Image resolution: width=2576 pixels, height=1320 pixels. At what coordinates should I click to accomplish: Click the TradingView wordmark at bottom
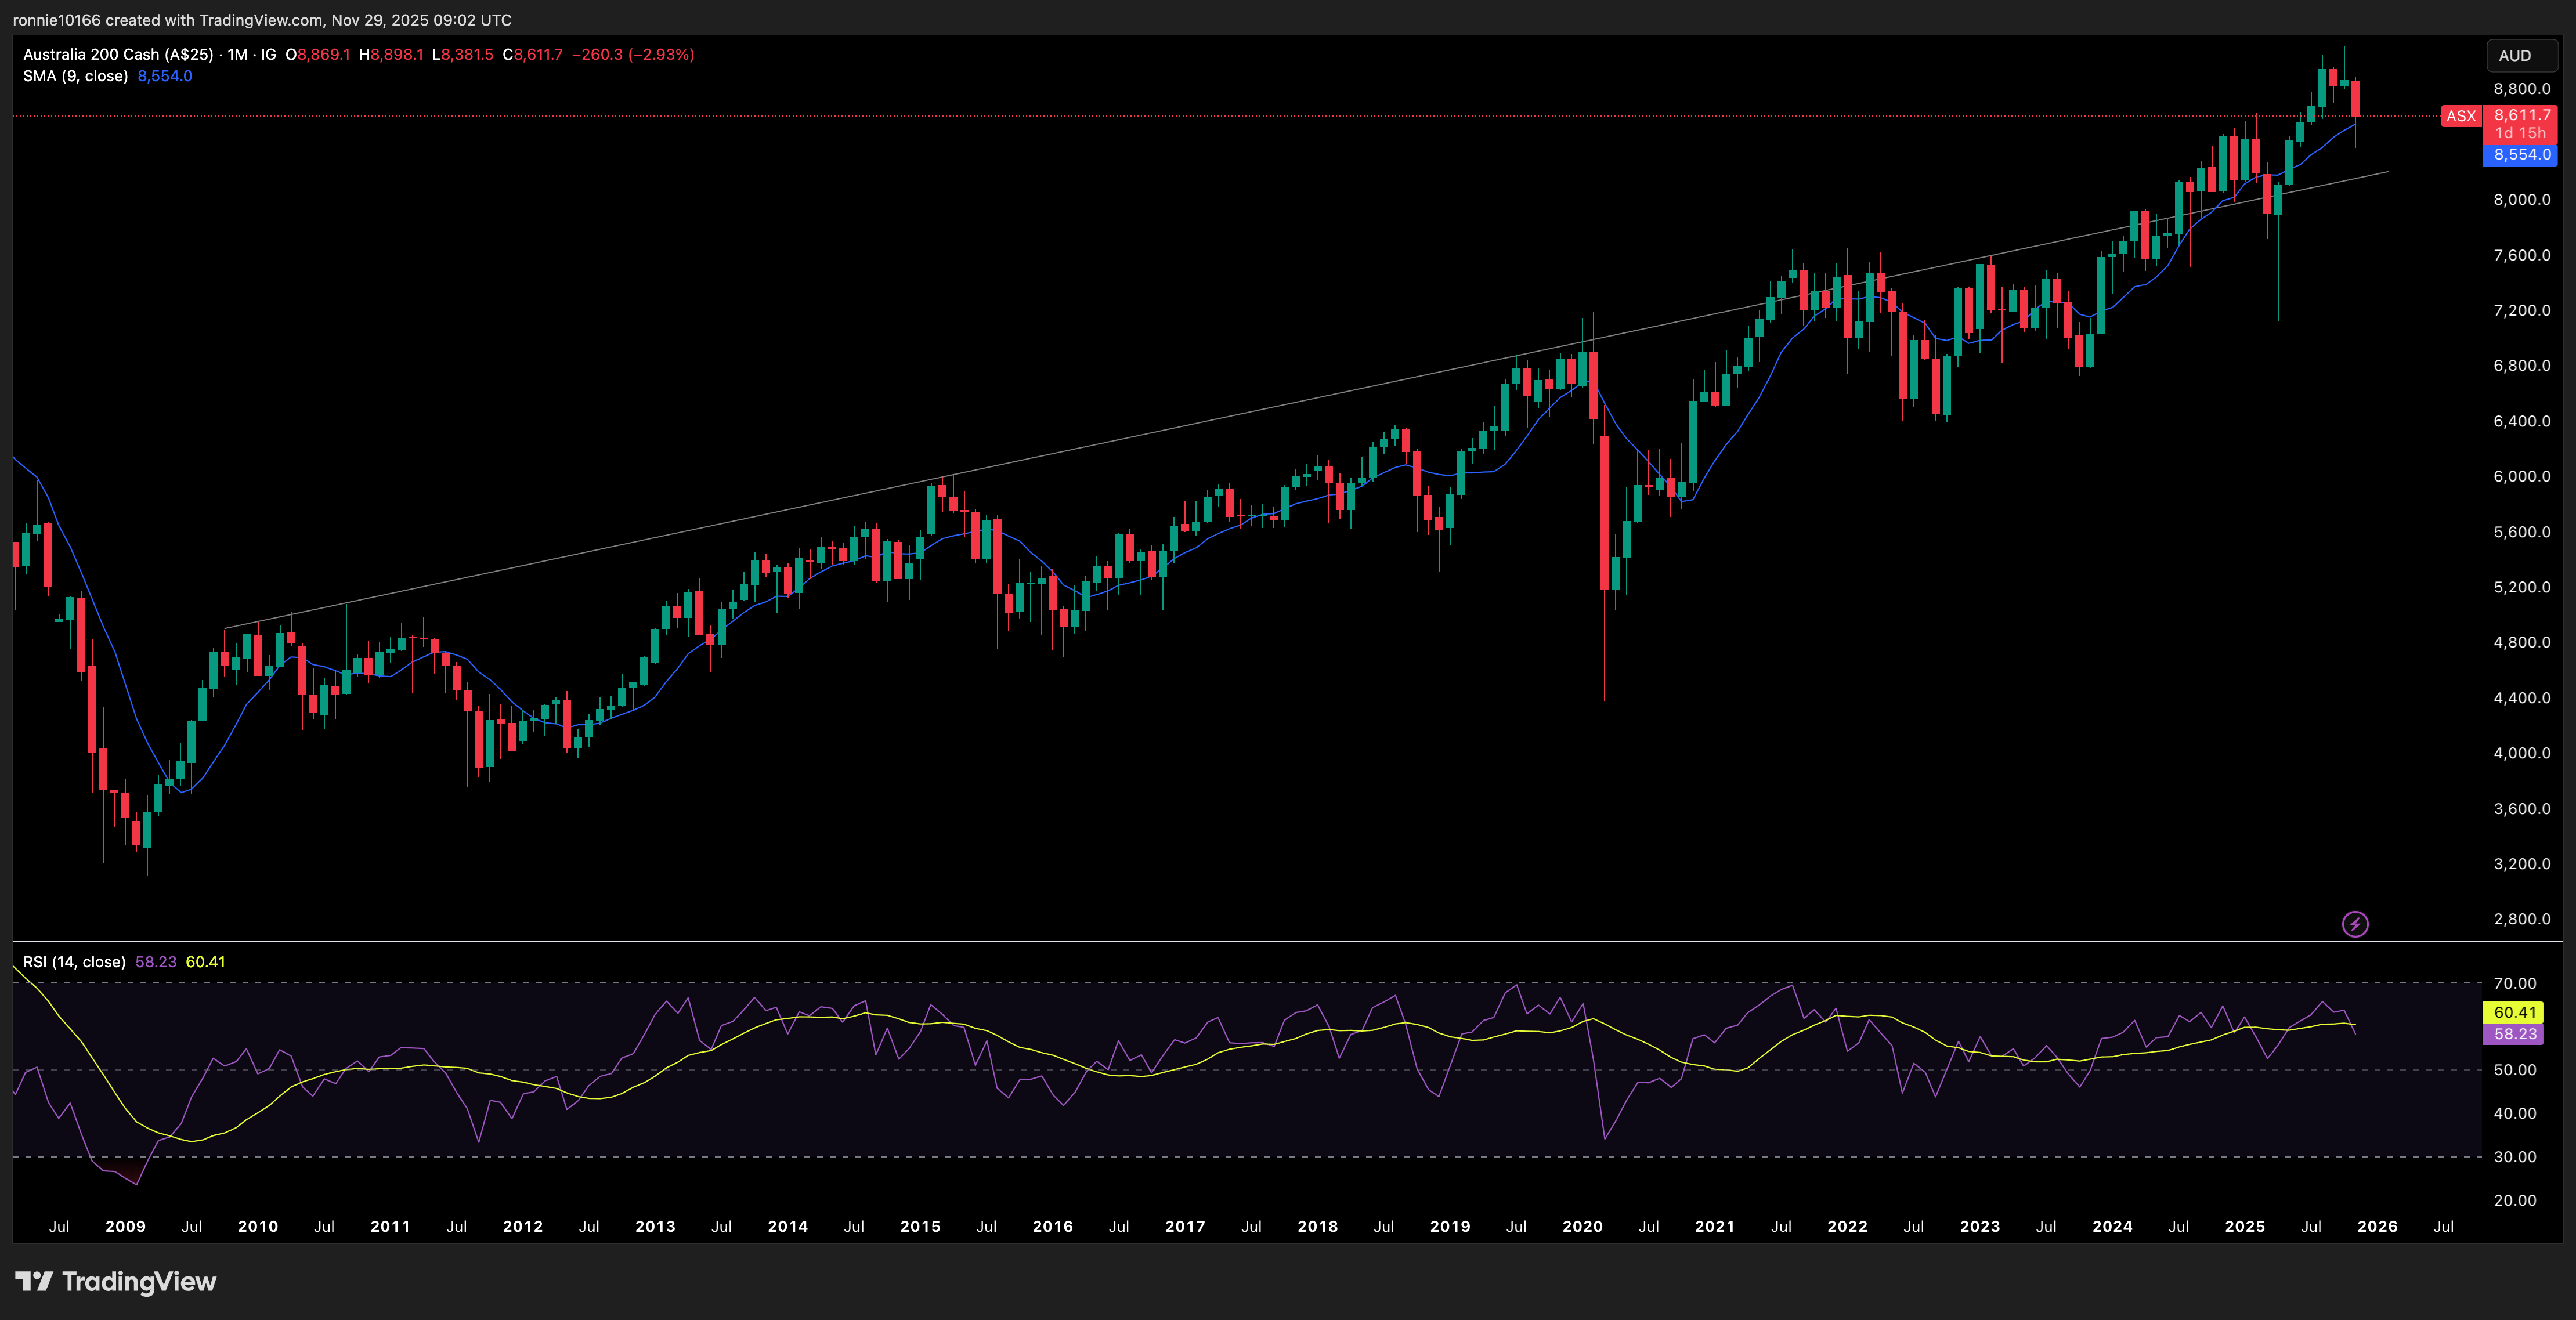[x=138, y=1281]
